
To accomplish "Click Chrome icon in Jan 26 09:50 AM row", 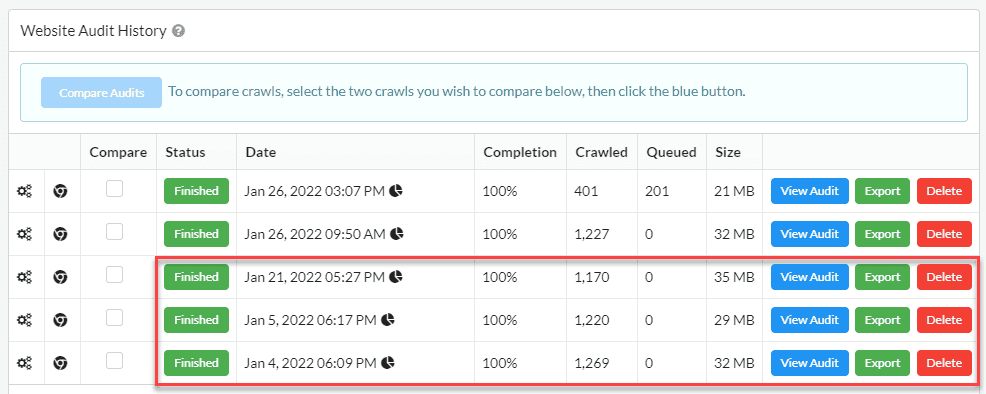I will point(60,234).
